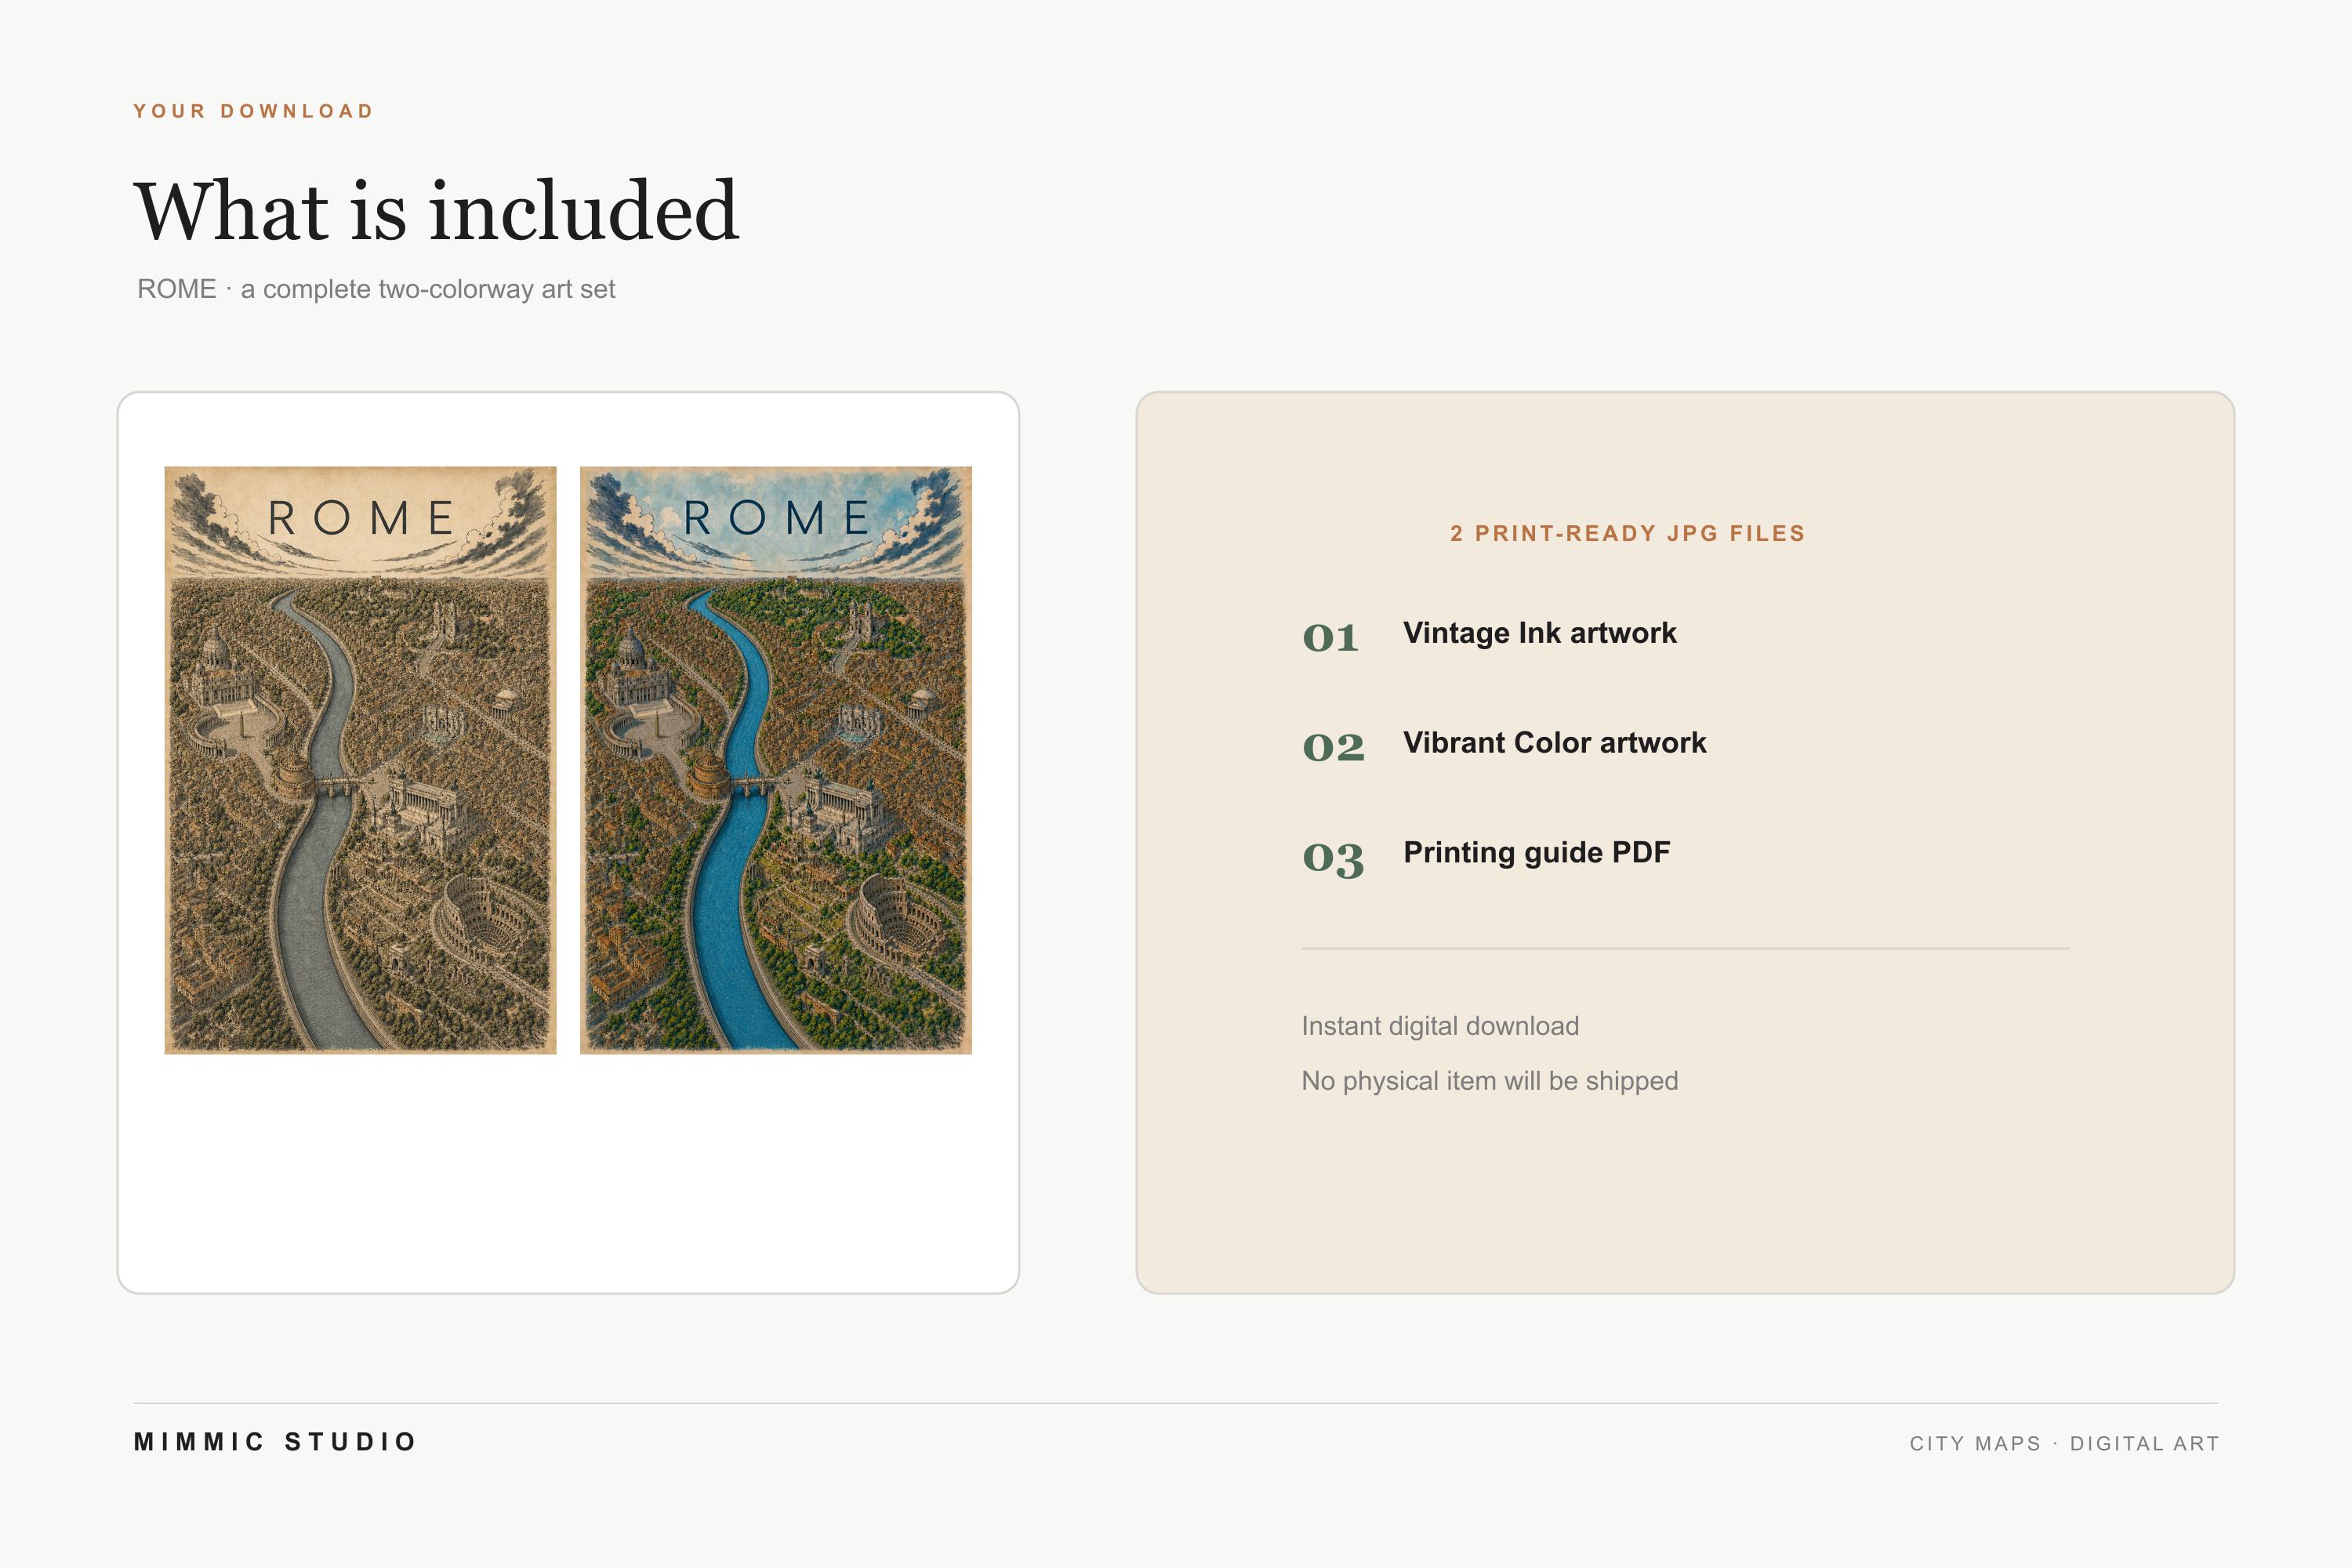Click the Vibrant Color Rome artwork thumbnail
The height and width of the screenshot is (1568, 2352).
(x=776, y=760)
